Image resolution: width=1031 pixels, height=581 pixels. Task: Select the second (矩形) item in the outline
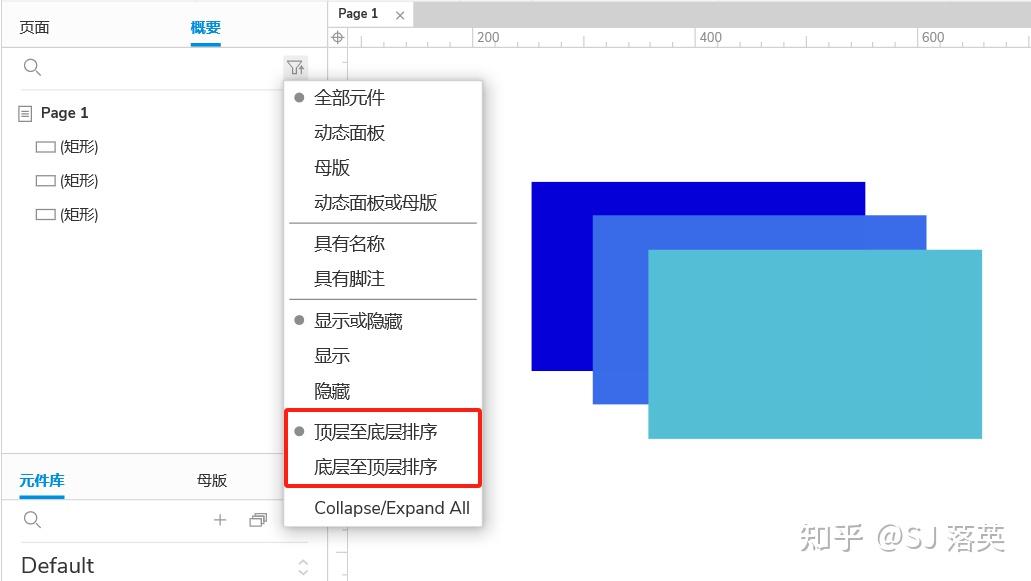click(79, 180)
